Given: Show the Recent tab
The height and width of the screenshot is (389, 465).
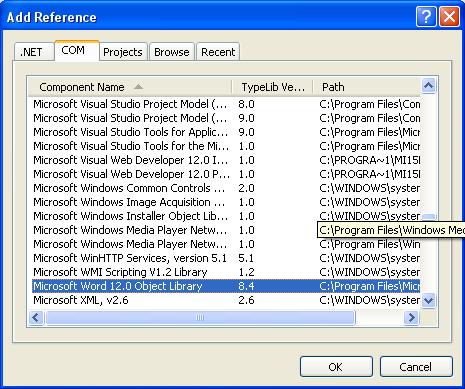Looking at the screenshot, I should pos(218,52).
